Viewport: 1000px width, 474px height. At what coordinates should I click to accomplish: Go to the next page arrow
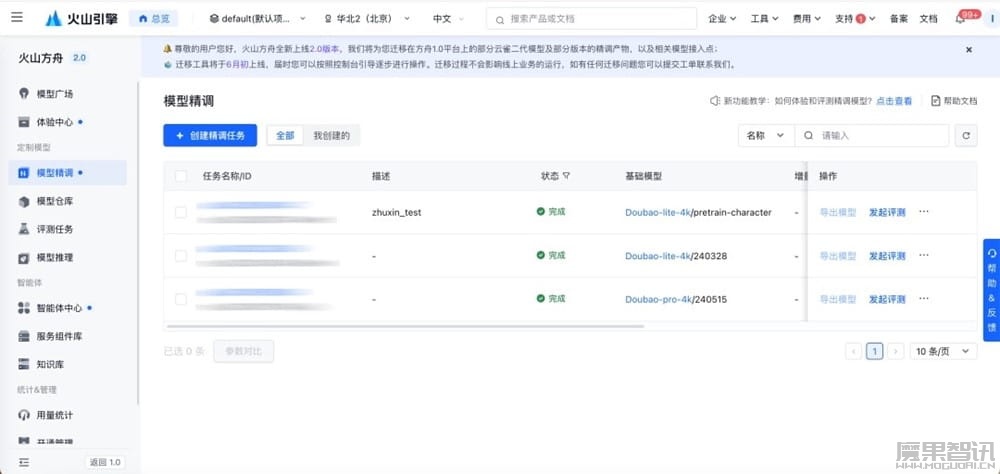tap(896, 351)
